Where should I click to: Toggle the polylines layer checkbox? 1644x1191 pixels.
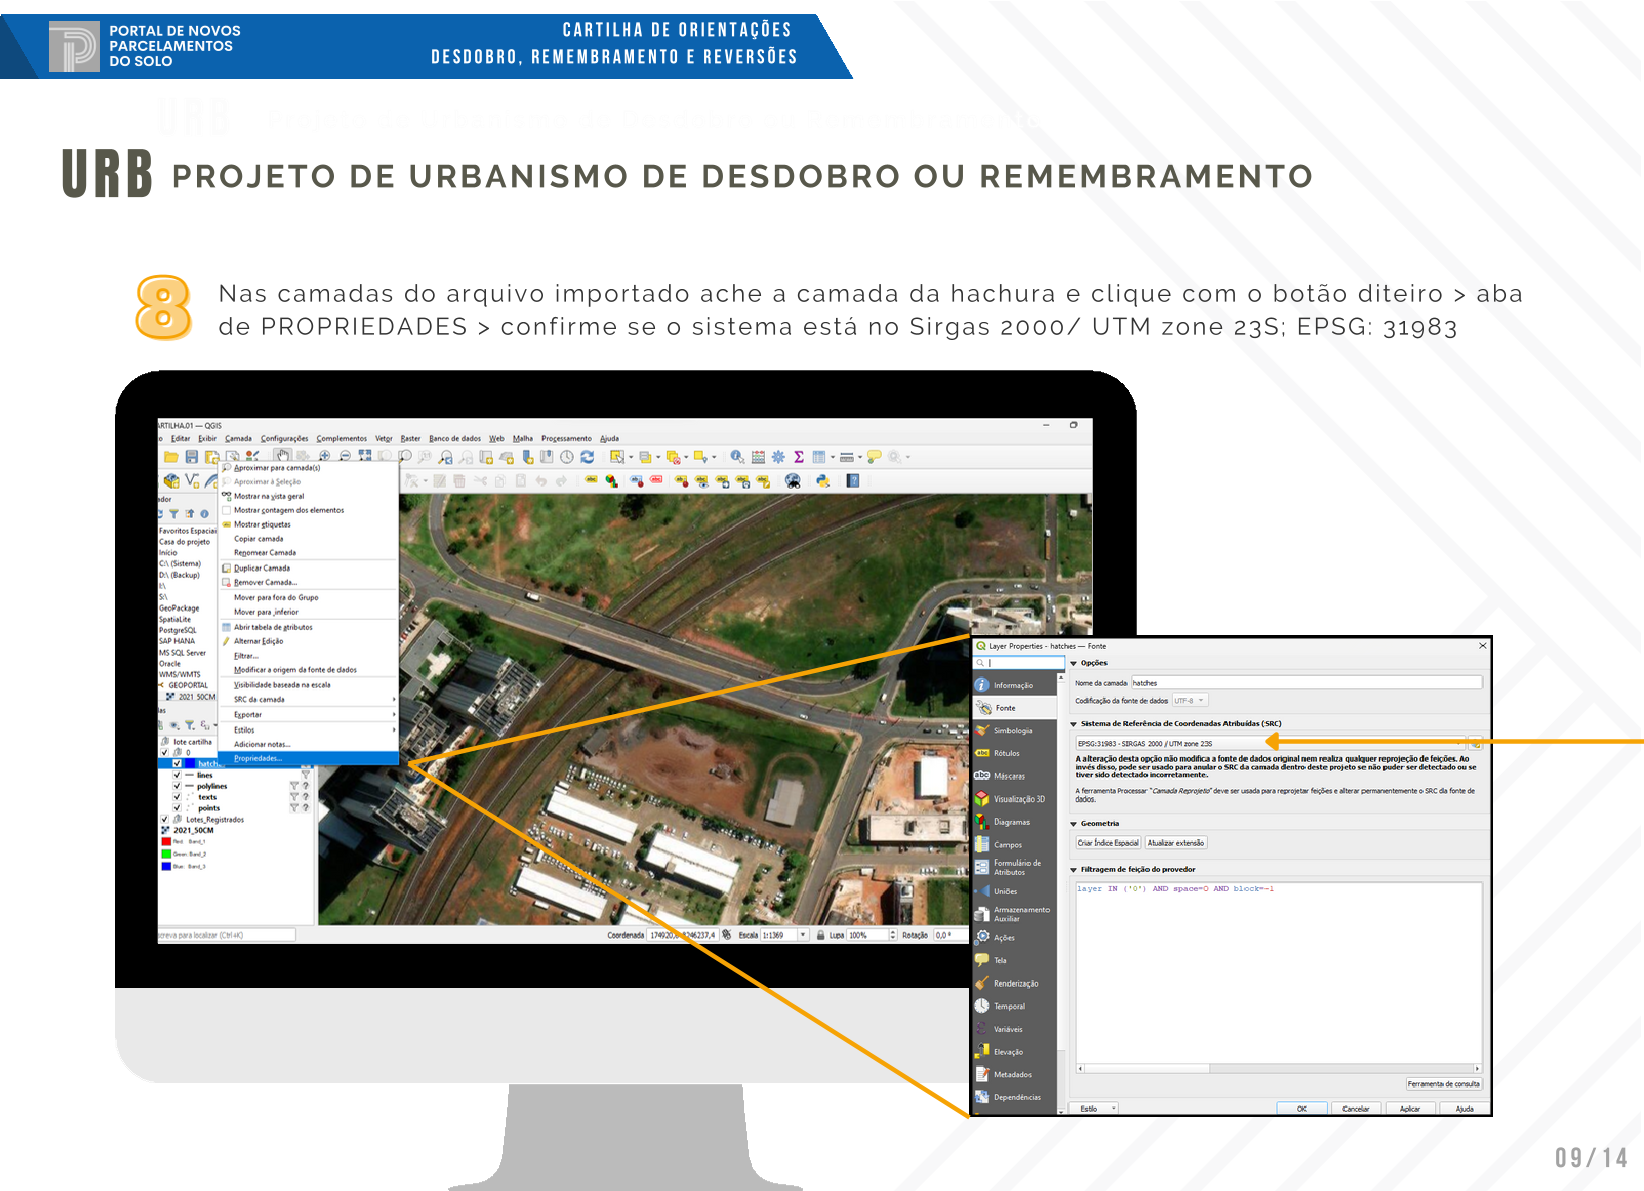click(177, 786)
